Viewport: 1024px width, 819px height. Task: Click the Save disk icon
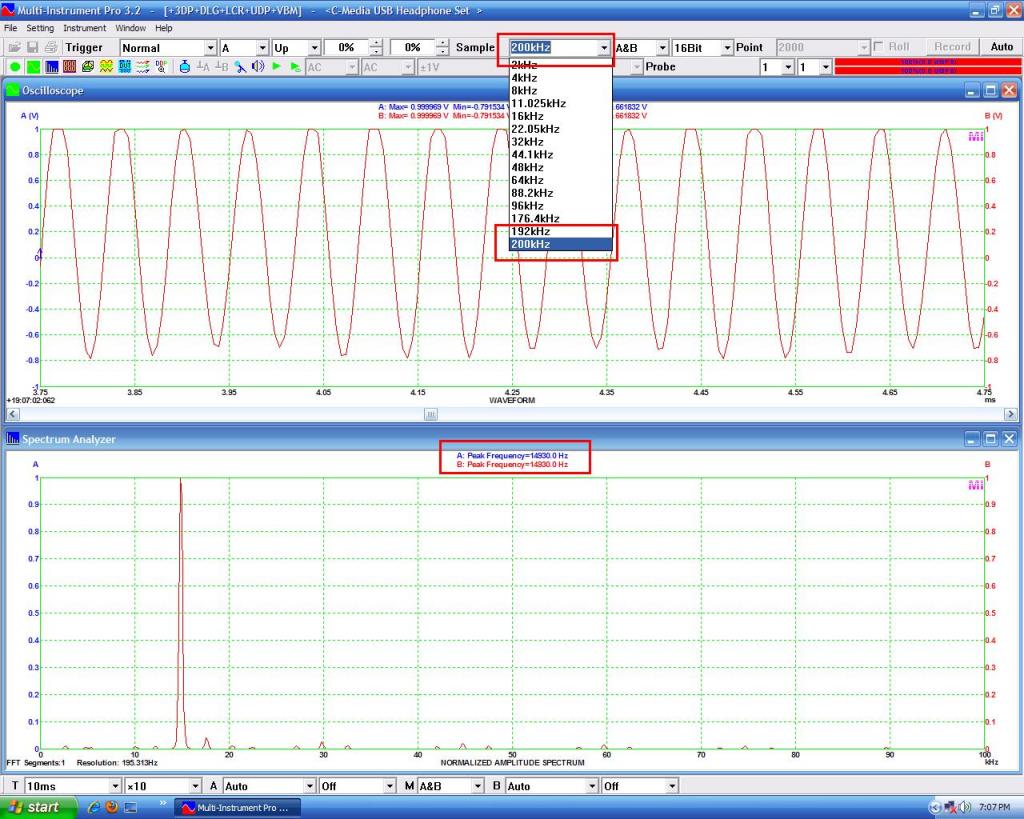pyautogui.click(x=32, y=47)
